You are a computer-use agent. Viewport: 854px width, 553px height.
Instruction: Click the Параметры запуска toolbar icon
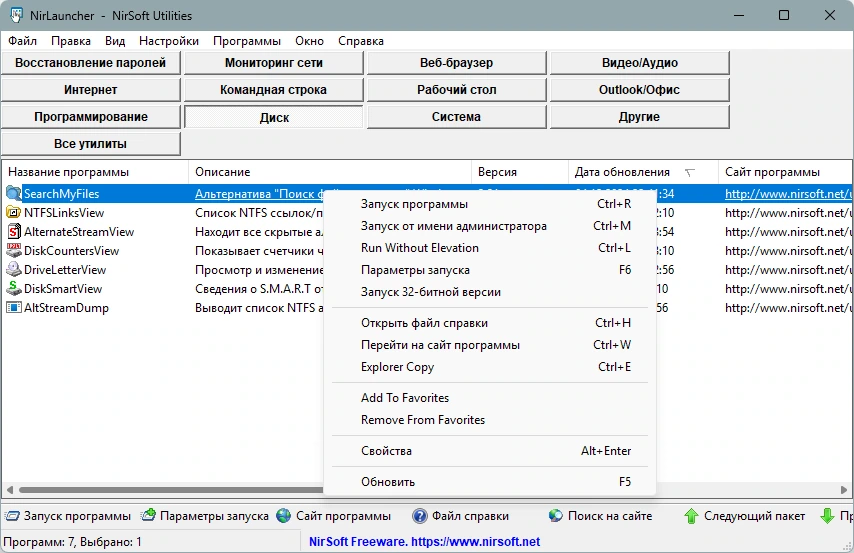point(148,515)
